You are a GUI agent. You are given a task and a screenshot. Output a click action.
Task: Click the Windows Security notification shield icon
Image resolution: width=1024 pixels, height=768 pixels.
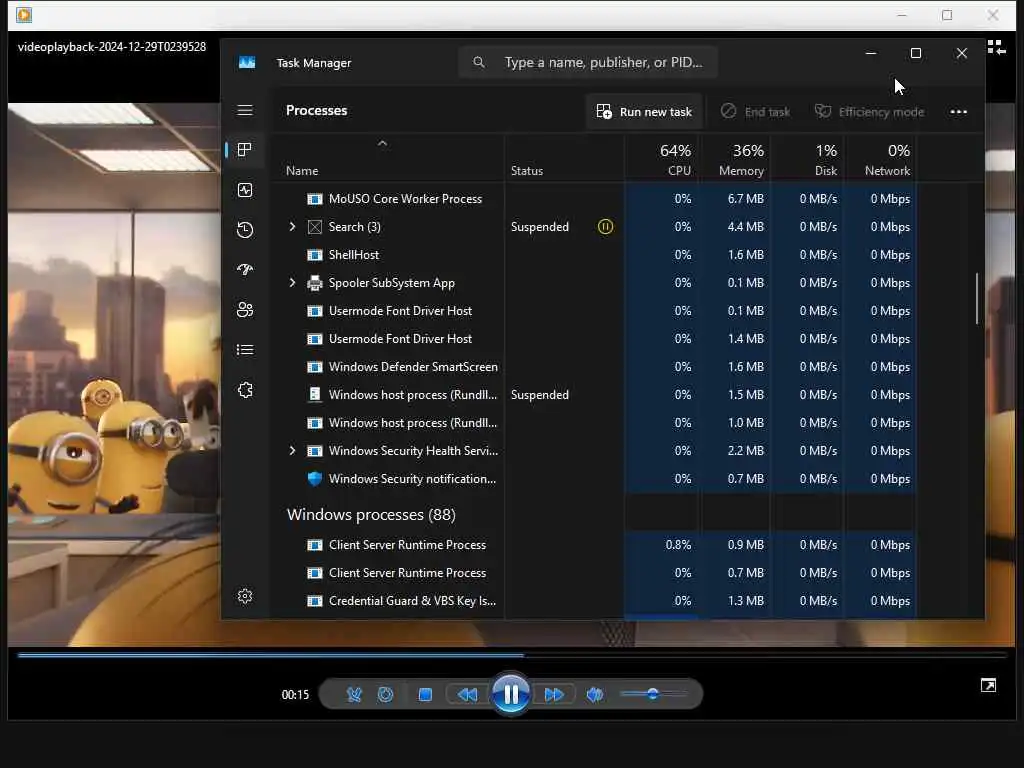click(315, 479)
